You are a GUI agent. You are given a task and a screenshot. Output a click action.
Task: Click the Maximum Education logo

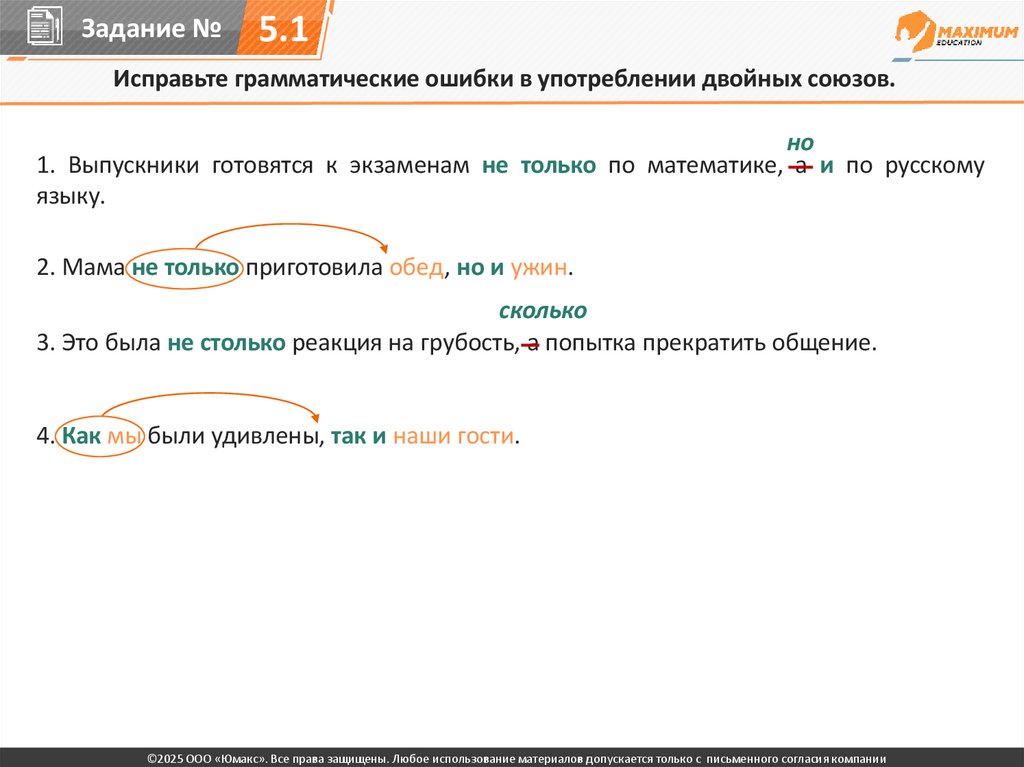point(957,31)
